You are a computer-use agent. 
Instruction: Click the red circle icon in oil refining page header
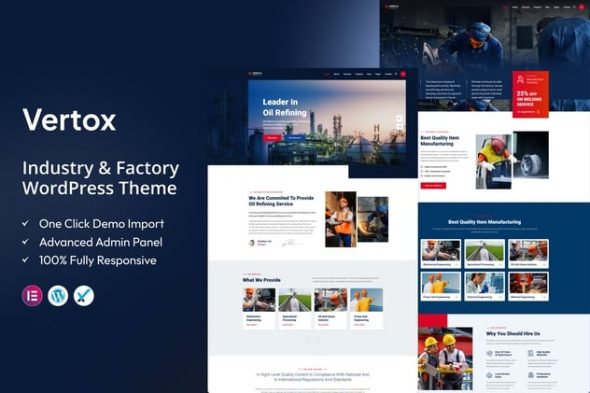(x=403, y=74)
